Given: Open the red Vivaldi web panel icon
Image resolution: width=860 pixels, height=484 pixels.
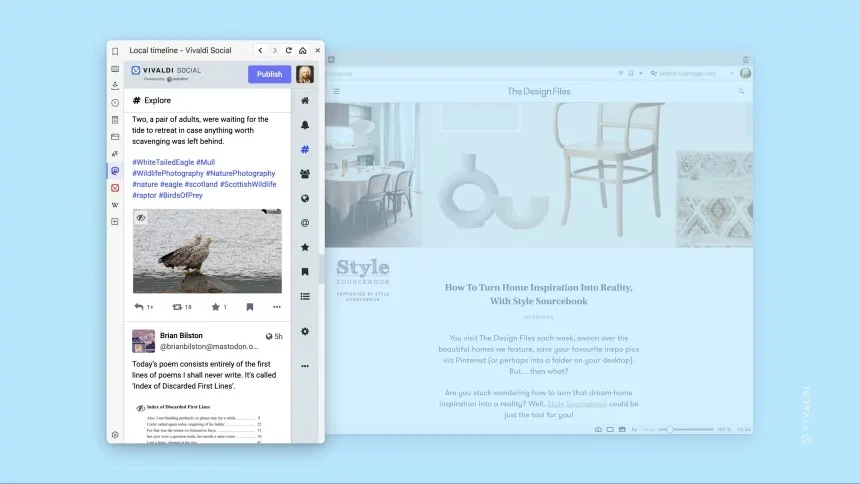Looking at the screenshot, I should [x=115, y=188].
